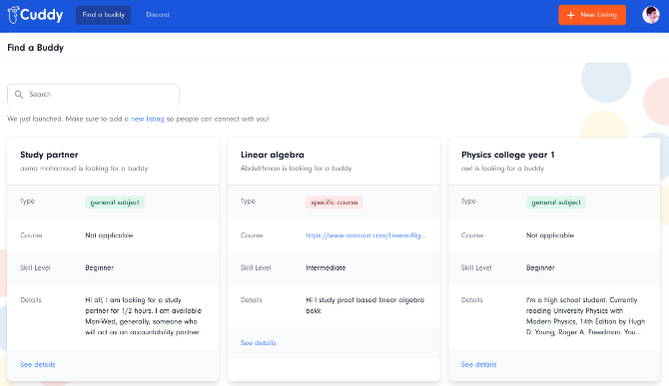Select the Study partner card title
Screen dimensions: 669x386
[49, 155]
